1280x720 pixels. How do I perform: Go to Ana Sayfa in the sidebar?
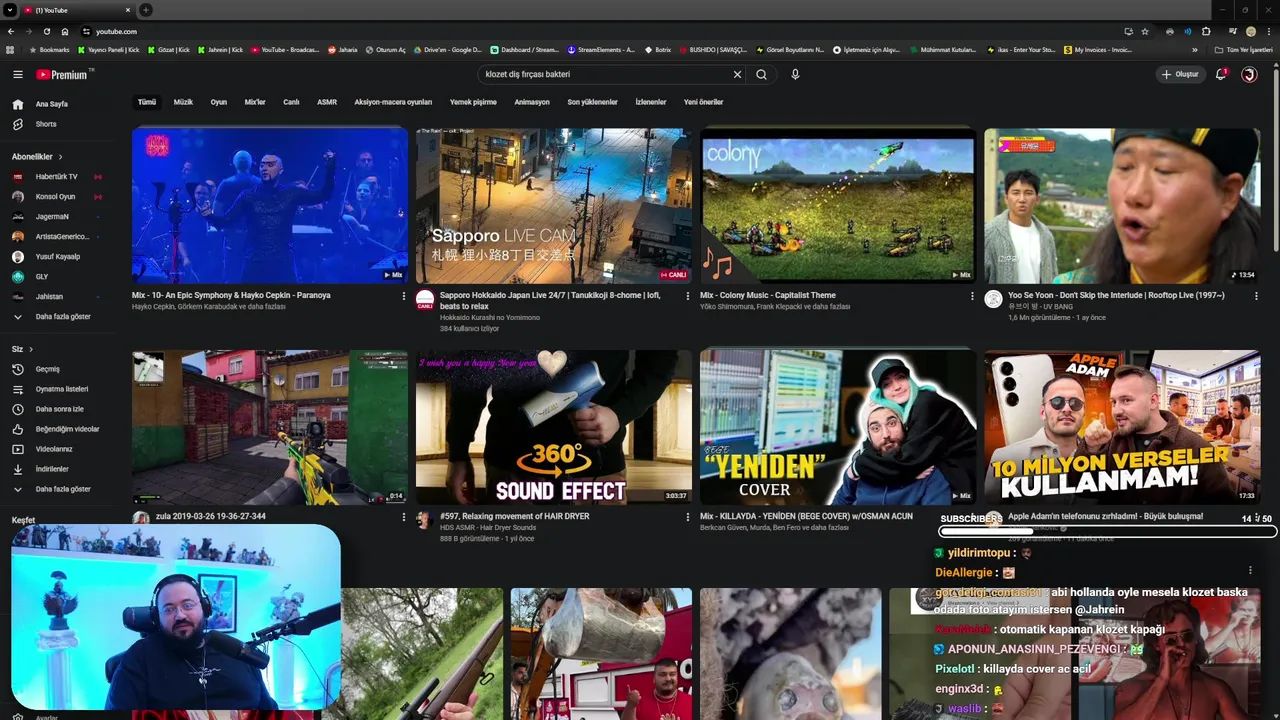tap(52, 104)
